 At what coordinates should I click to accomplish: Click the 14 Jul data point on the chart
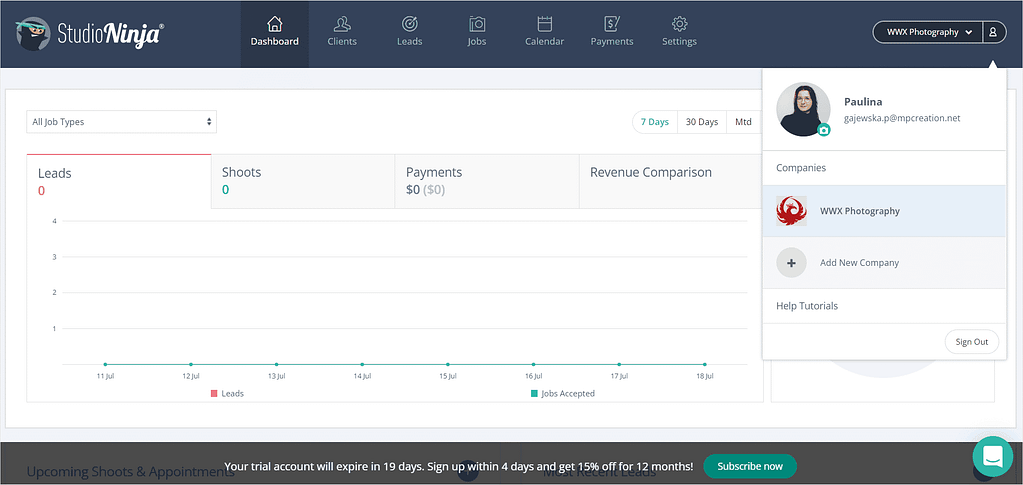pyautogui.click(x=362, y=364)
